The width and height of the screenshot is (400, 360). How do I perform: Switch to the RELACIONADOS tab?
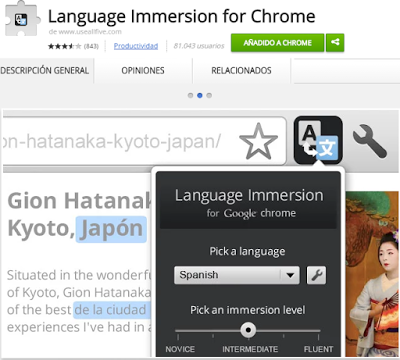[x=241, y=70]
